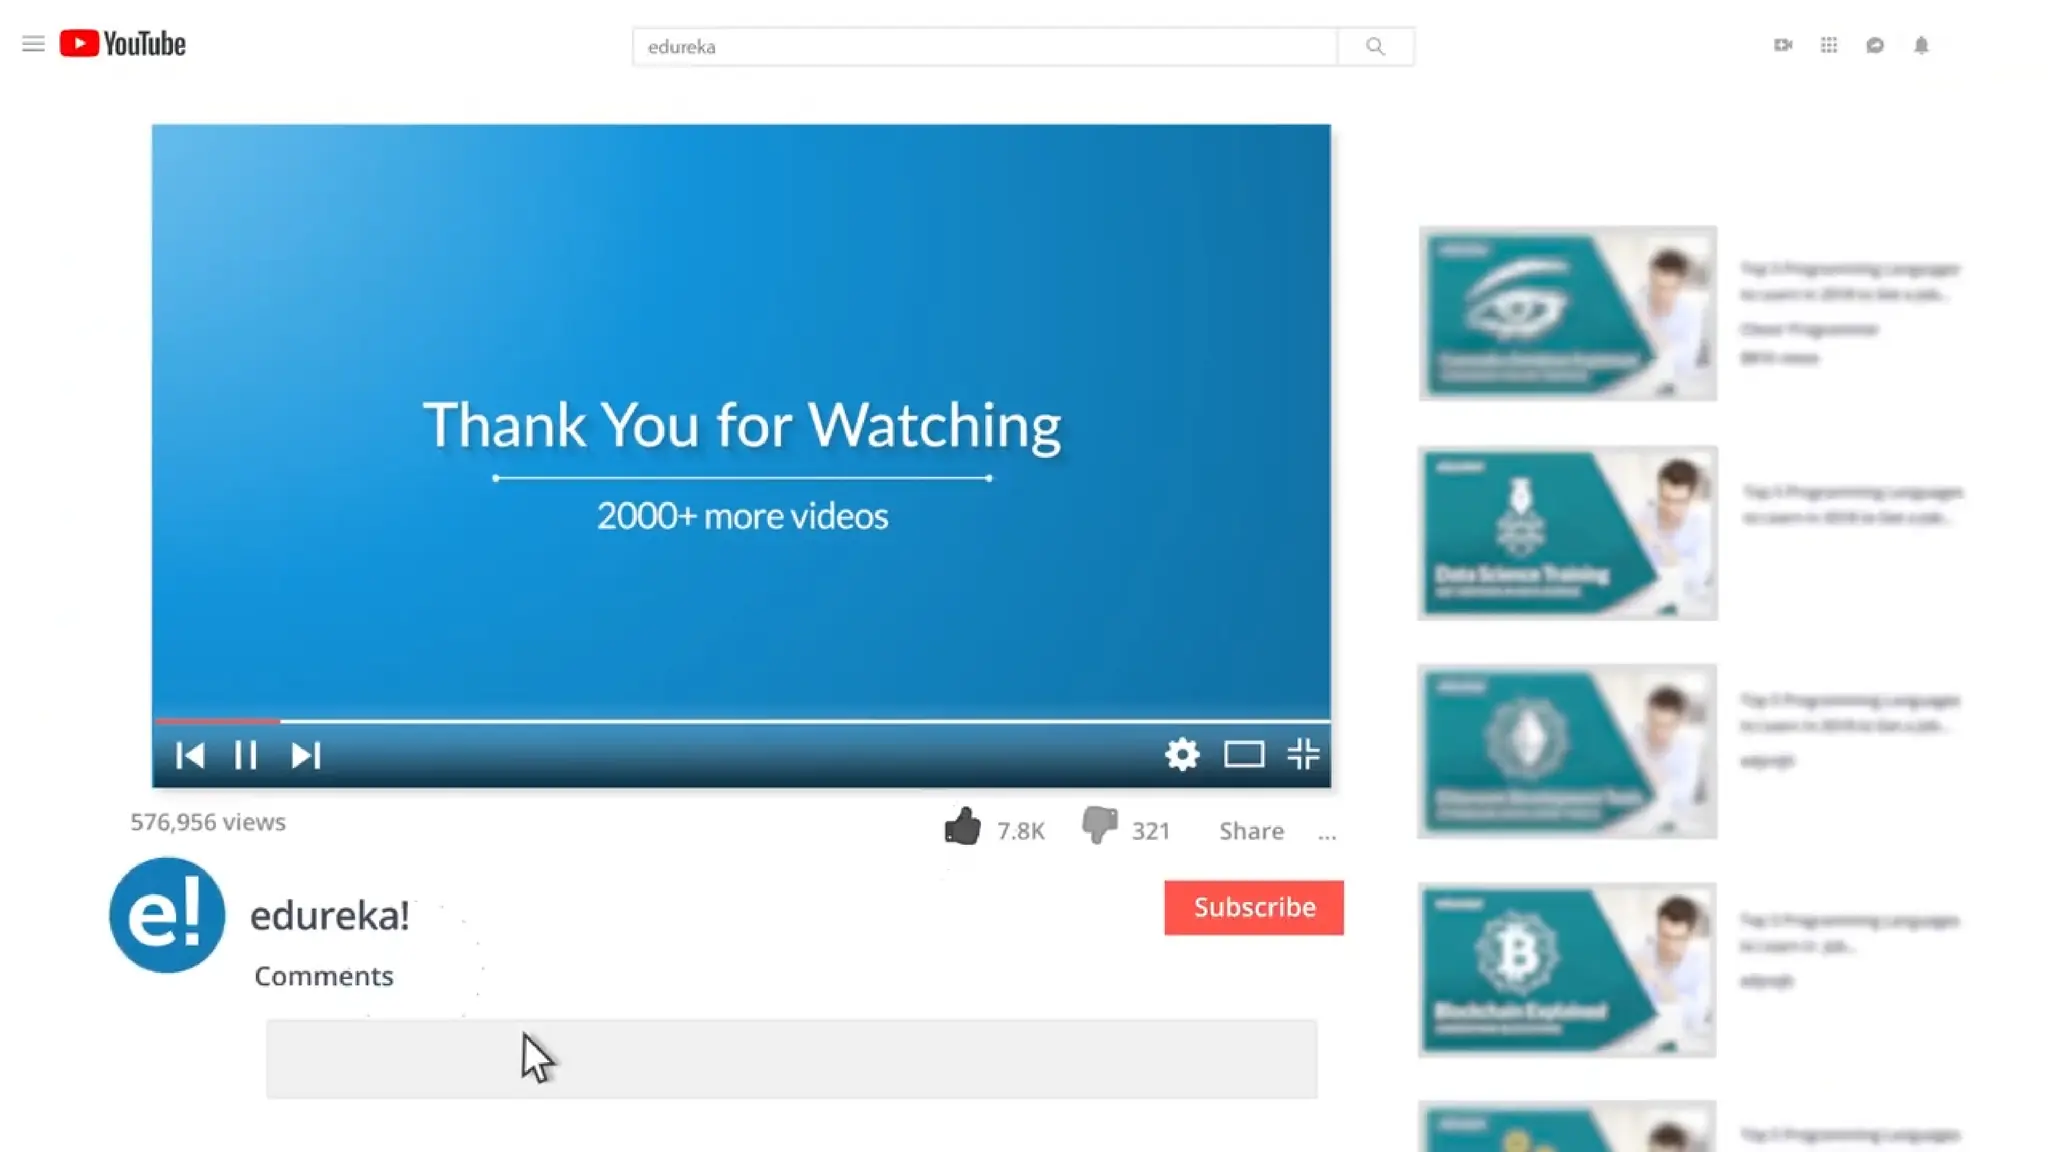This screenshot has width=2048, height=1152.
Task: Open the YouTube apps grid
Action: 1829,45
